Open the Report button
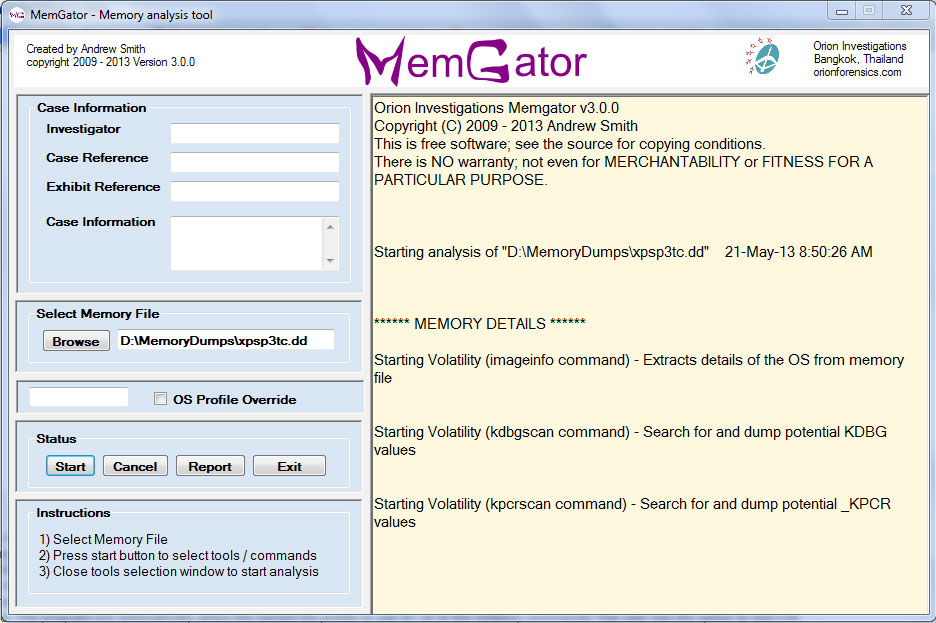The image size is (936, 623). 210,466
